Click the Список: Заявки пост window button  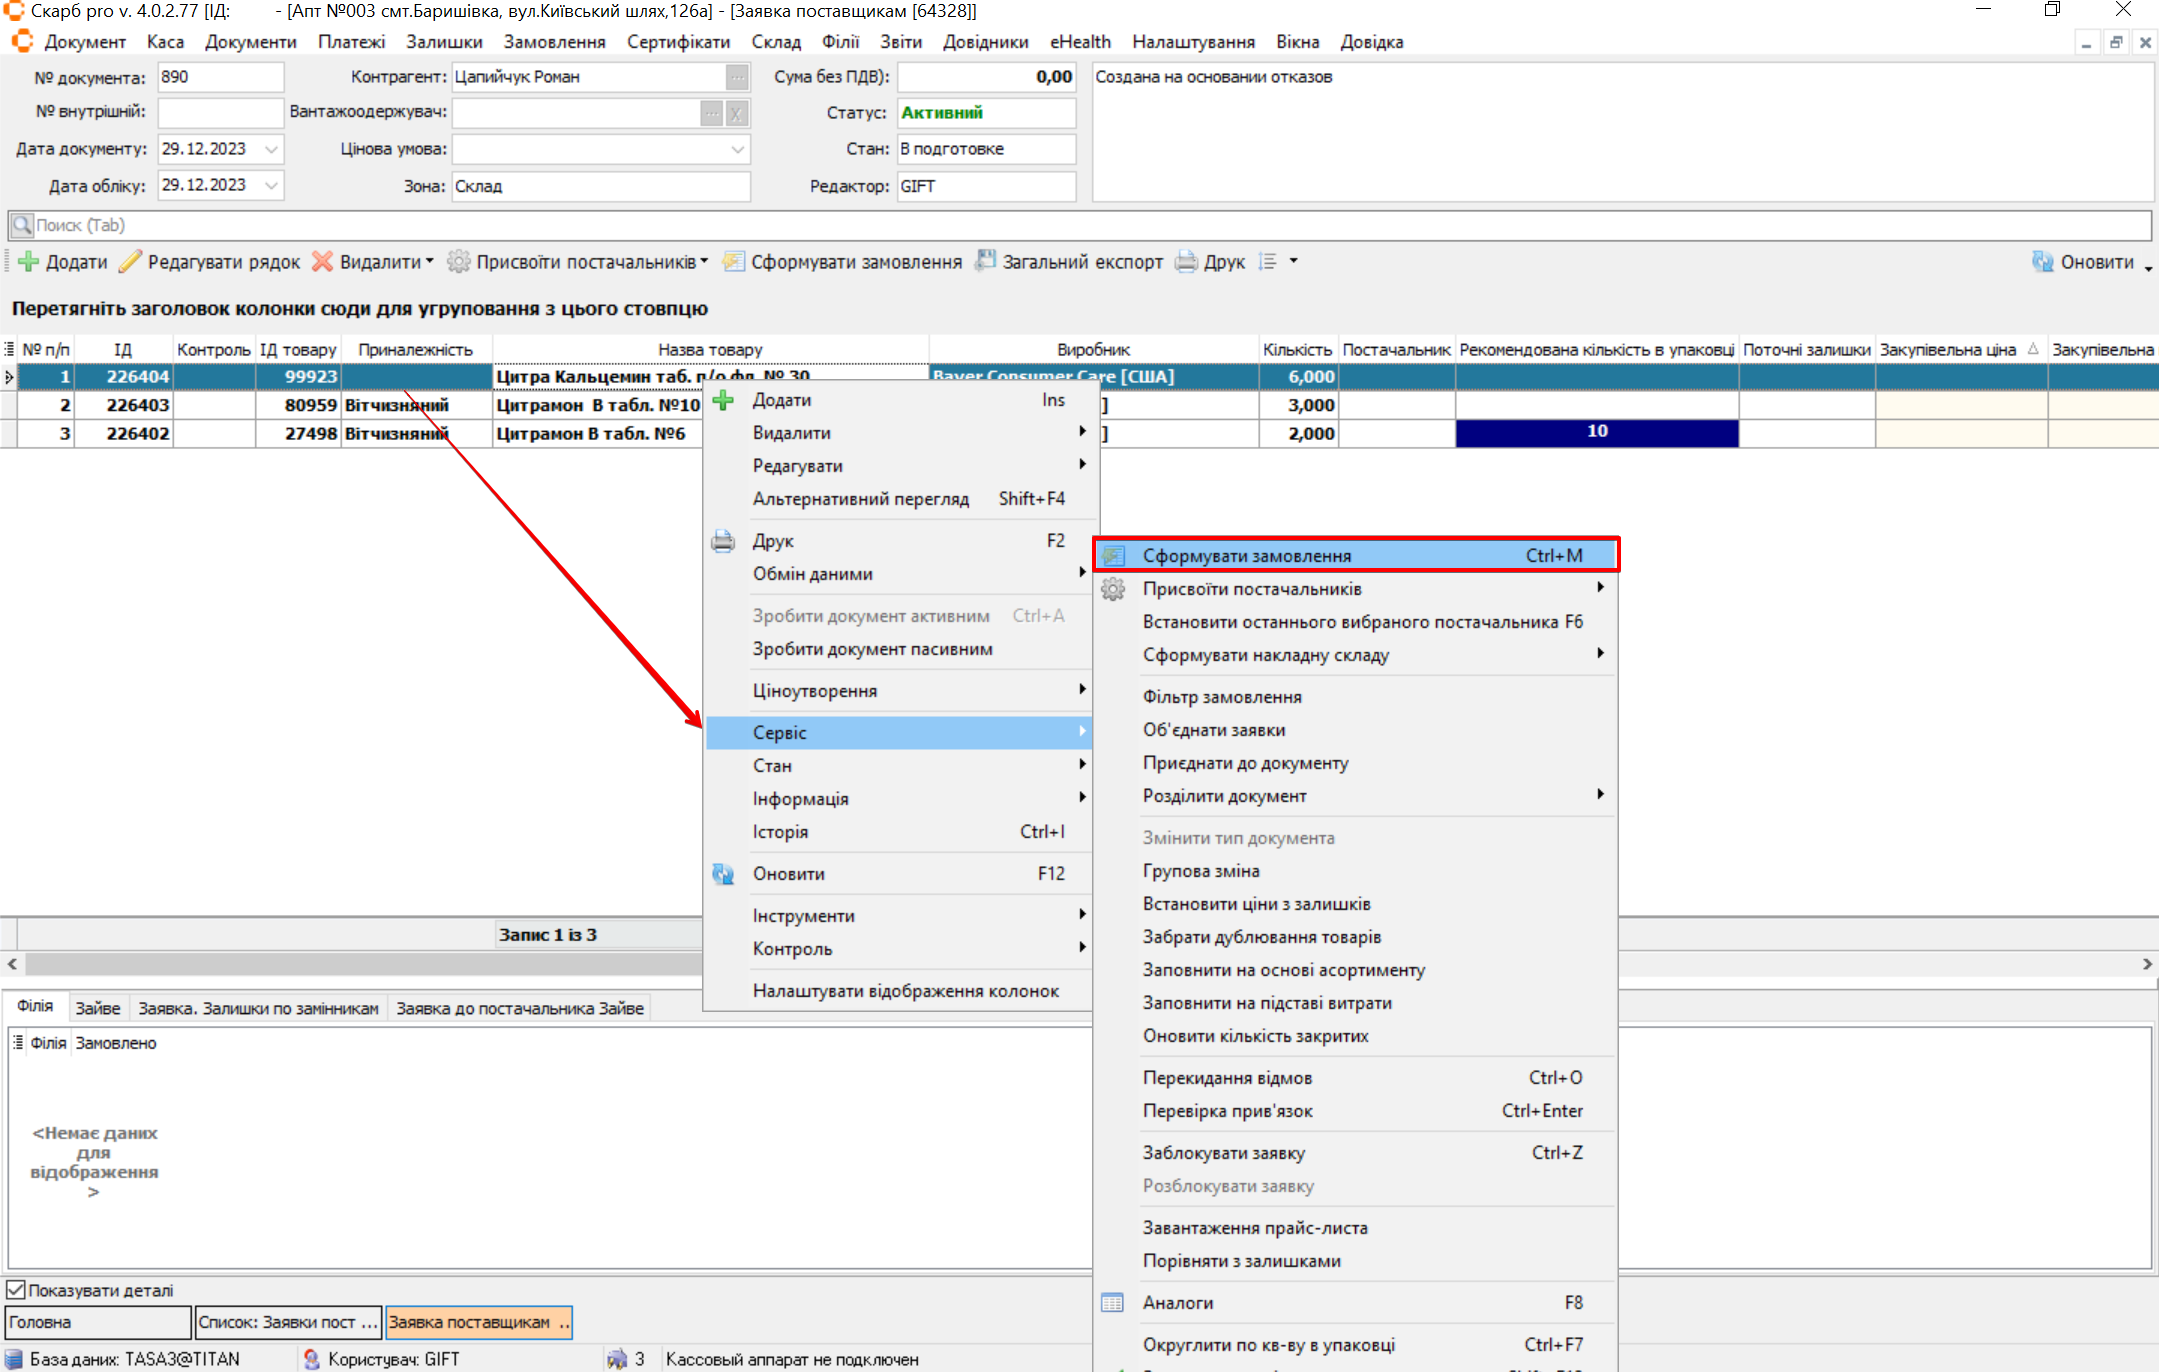click(287, 1322)
